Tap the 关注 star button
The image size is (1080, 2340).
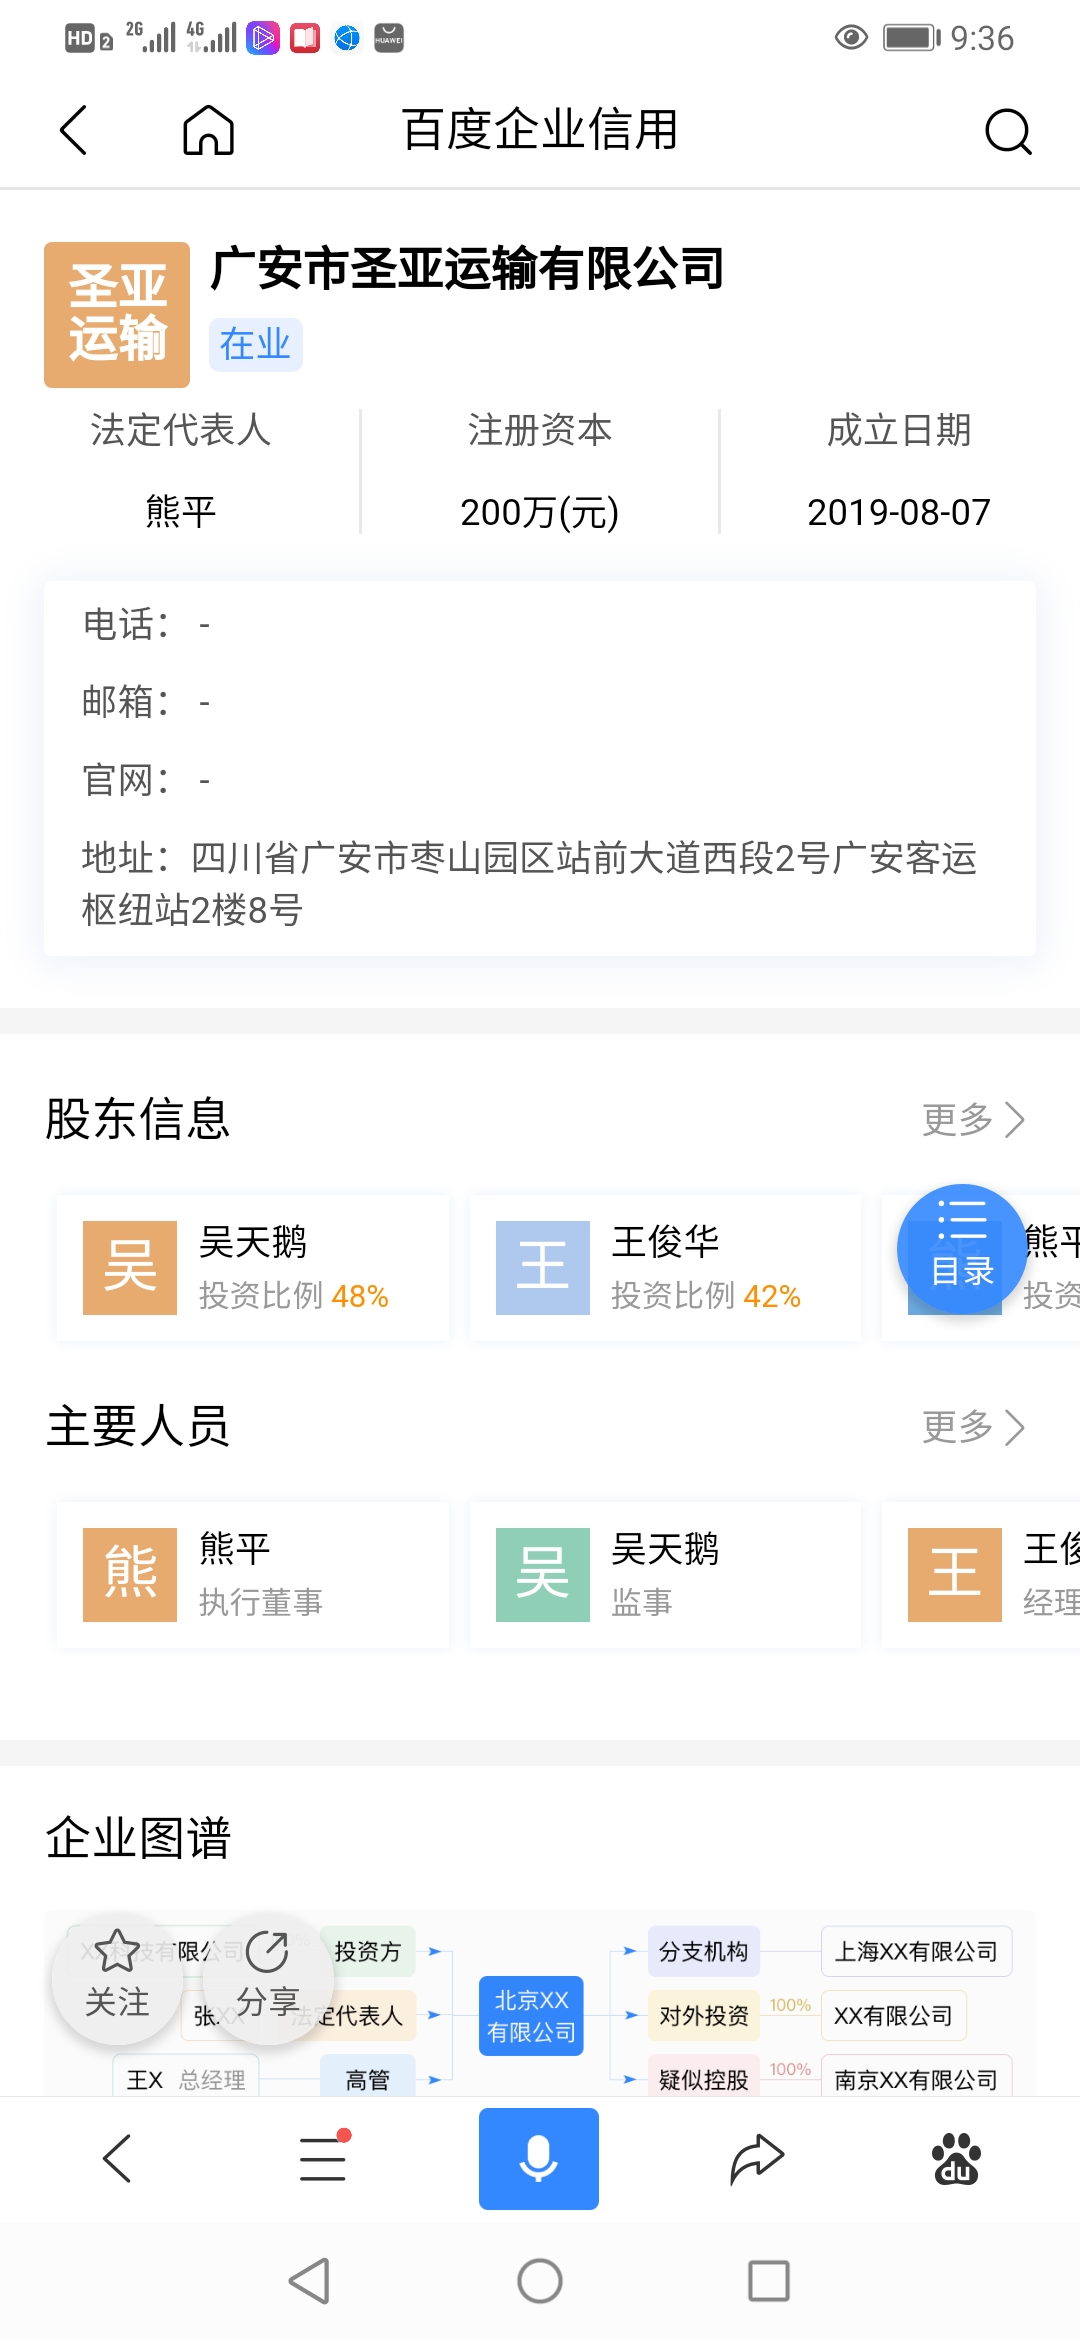[x=117, y=1977]
